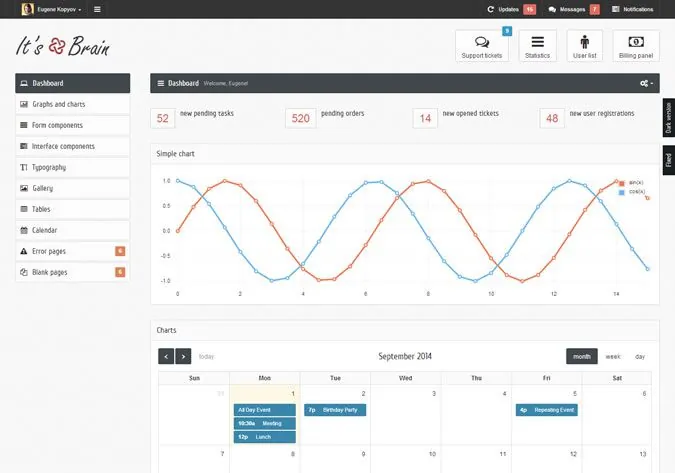Click the 48 new user registrations counter
Screen dimensions: 675x473
[x=552, y=118]
